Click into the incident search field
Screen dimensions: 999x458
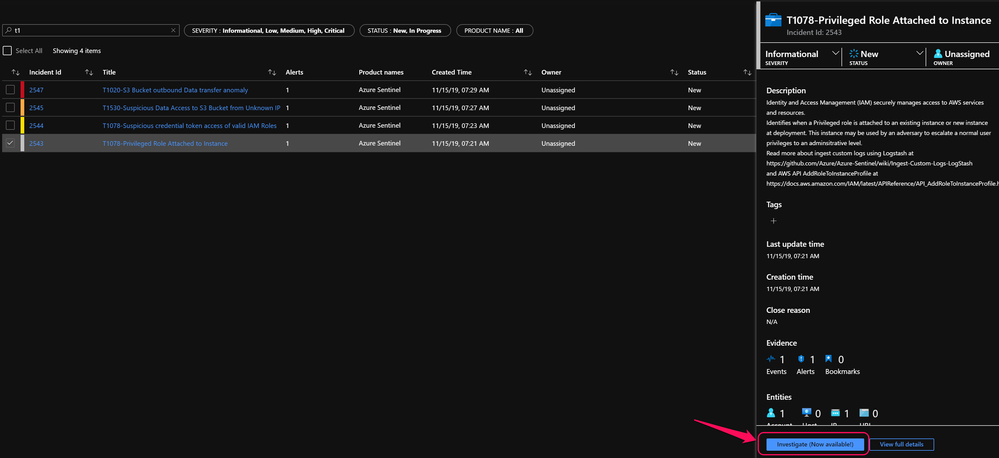90,31
